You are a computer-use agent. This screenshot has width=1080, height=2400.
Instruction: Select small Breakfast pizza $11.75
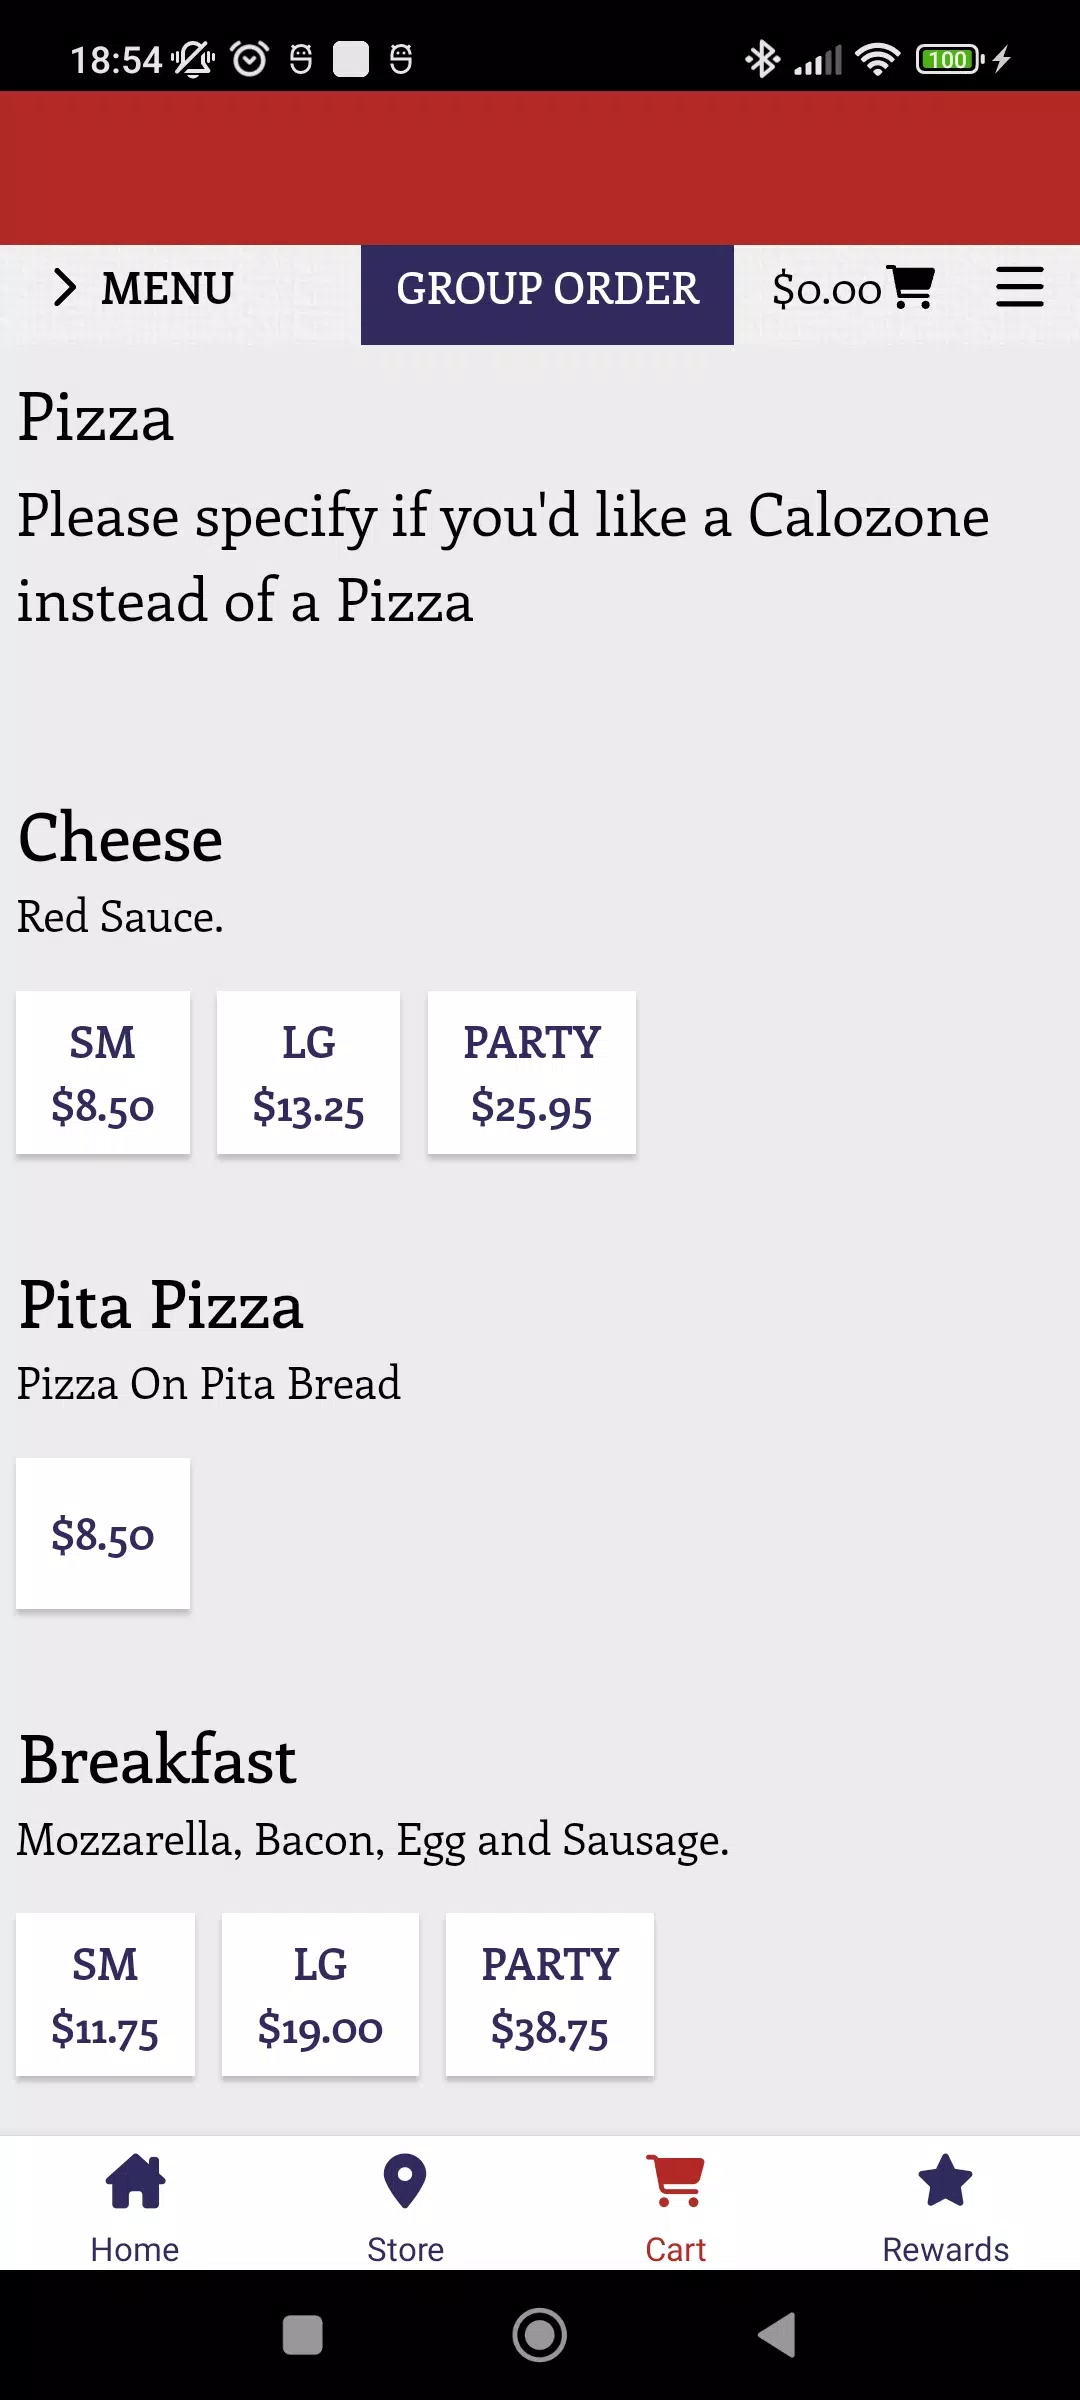click(x=105, y=1995)
